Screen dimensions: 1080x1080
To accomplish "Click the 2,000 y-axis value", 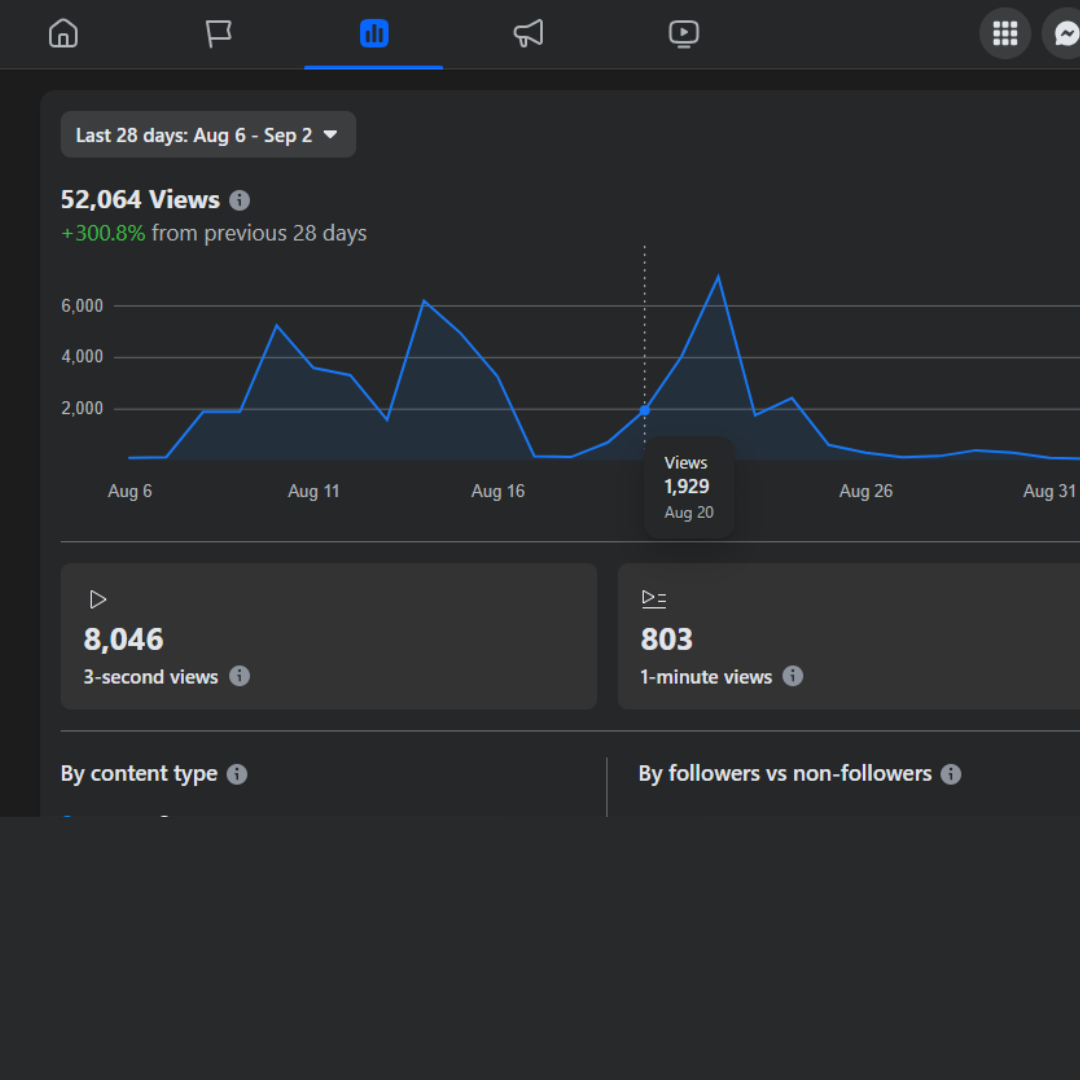I will [x=82, y=408].
